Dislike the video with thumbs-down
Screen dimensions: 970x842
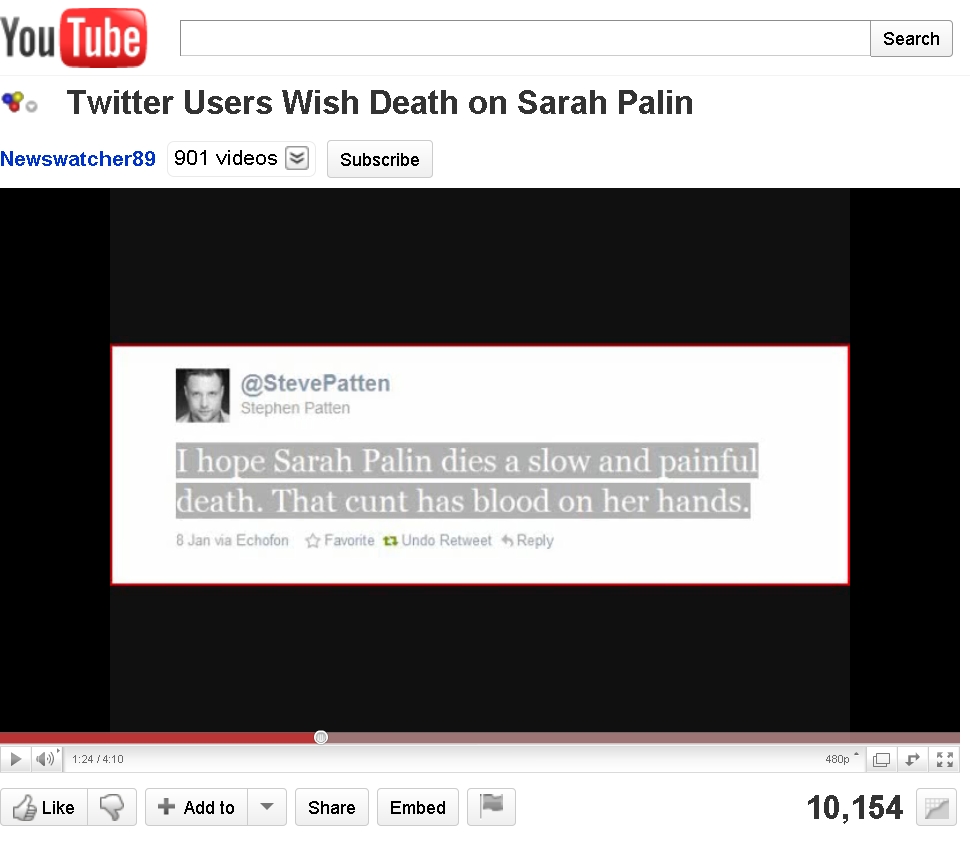(112, 807)
